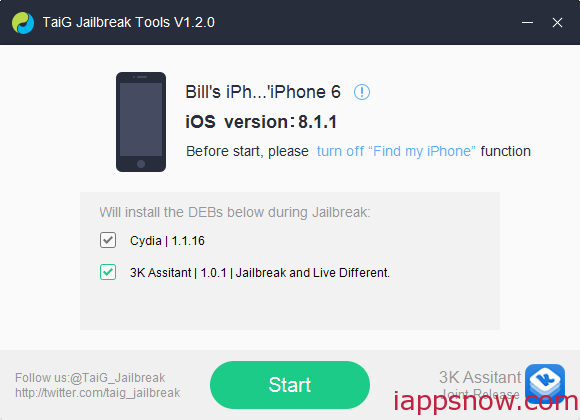Click 3K Assitant Jailbreak and Live Different label

pos(260,273)
